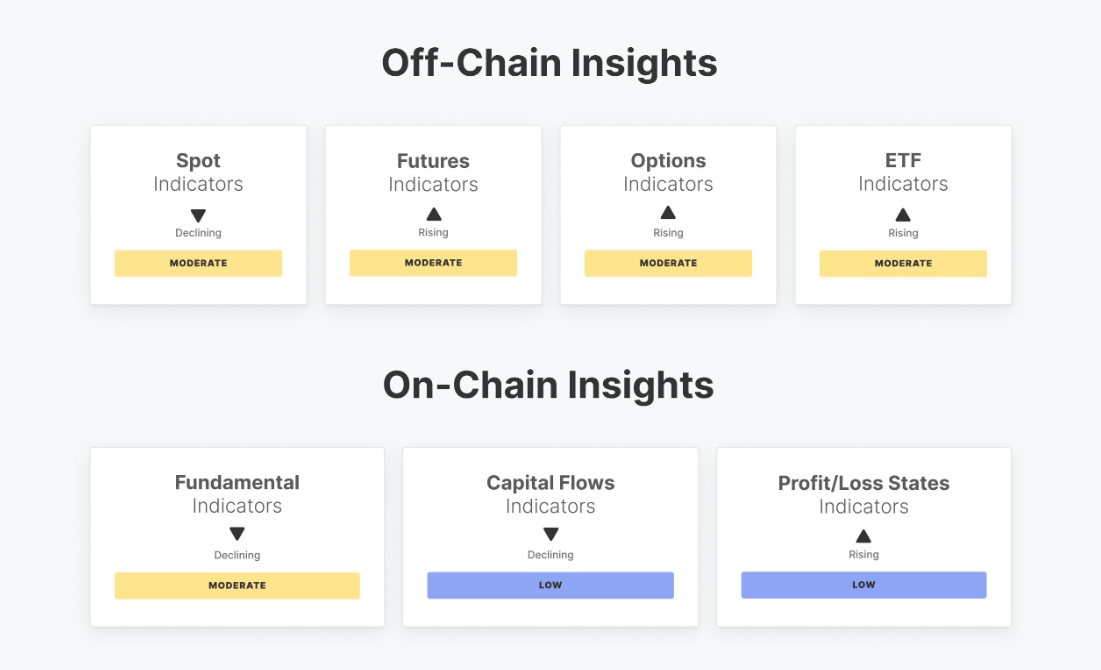1101x670 pixels.
Task: Click the rising arrow icon under Options Indicators
Action: (668, 213)
